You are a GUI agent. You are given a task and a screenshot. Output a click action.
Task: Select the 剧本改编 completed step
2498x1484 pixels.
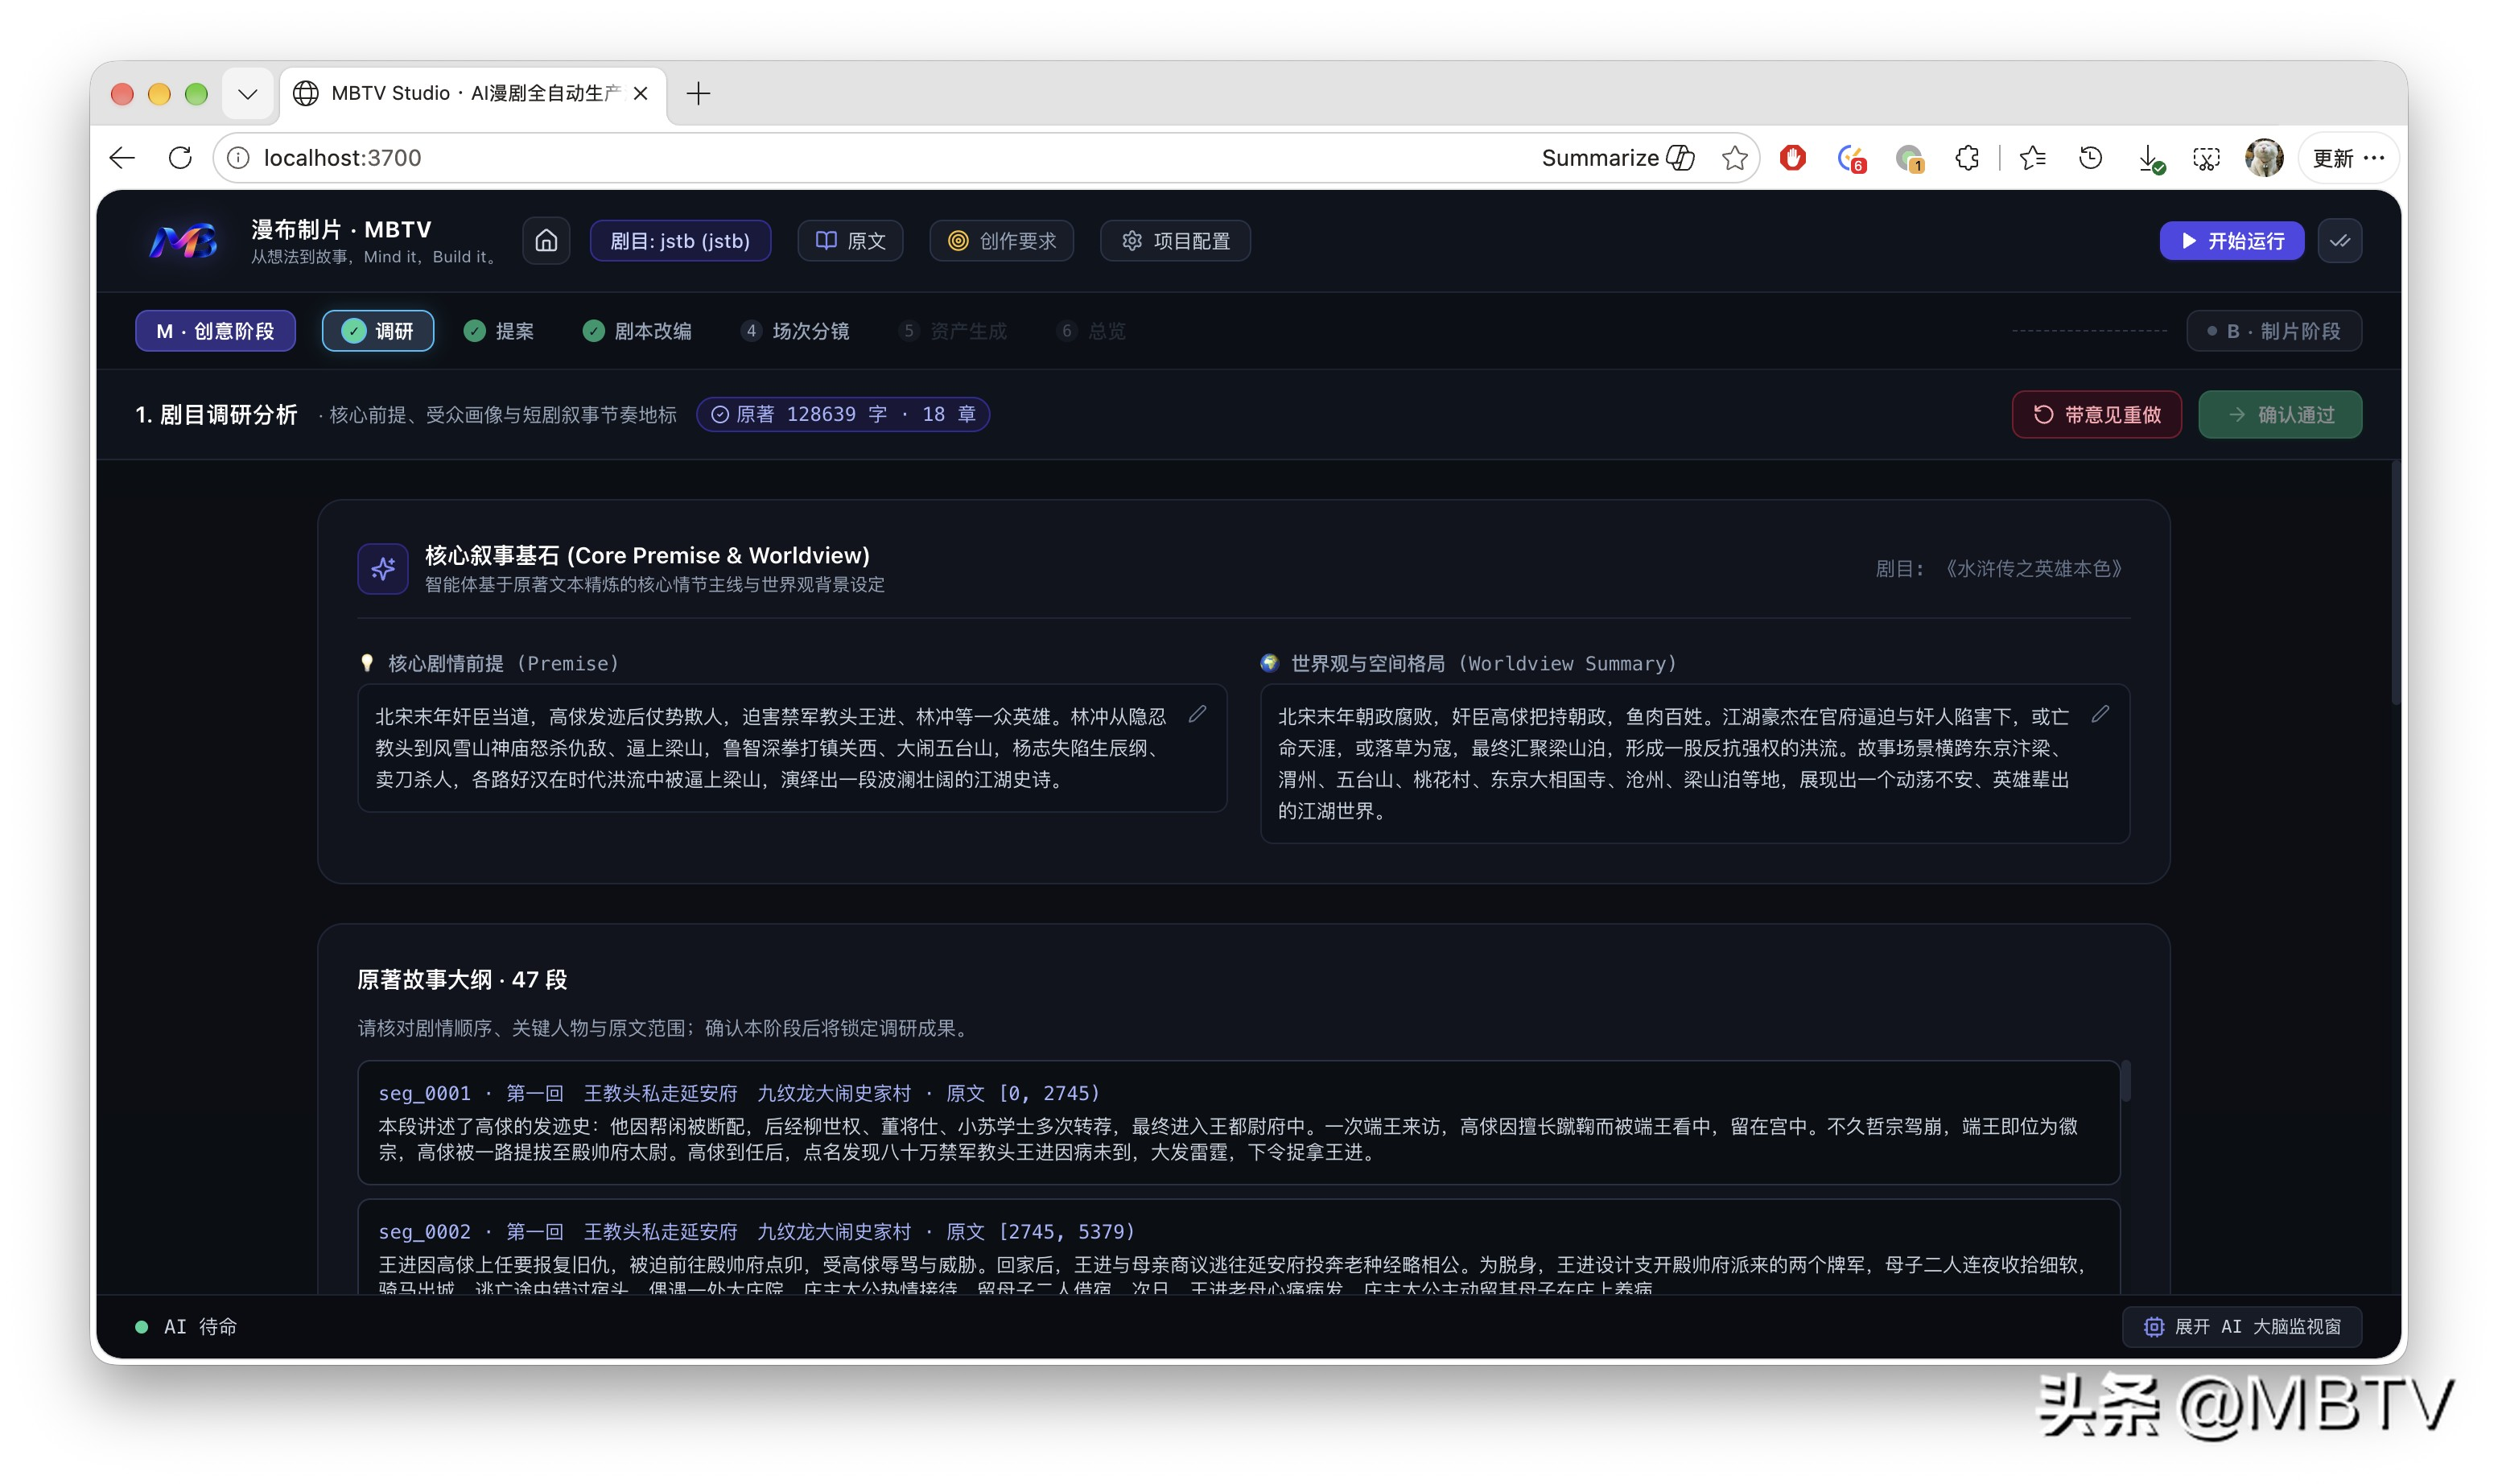(637, 331)
